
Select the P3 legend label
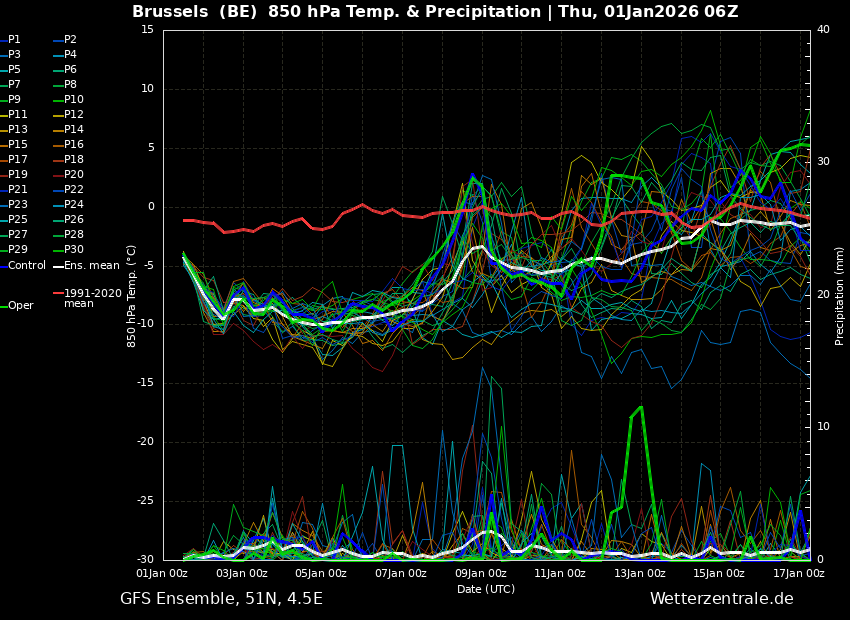coord(14,55)
